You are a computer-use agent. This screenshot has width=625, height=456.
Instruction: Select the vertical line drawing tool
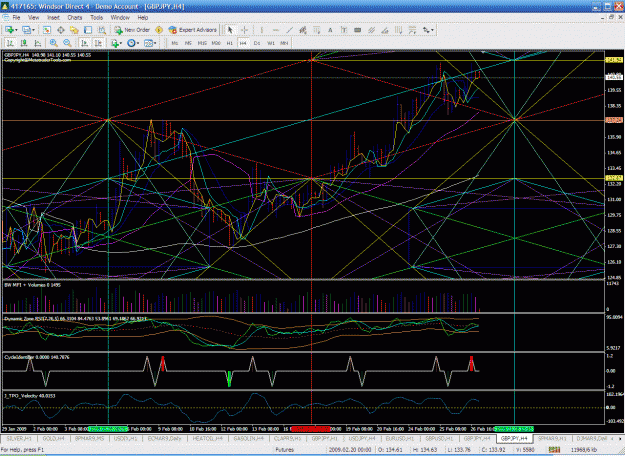tap(261, 30)
